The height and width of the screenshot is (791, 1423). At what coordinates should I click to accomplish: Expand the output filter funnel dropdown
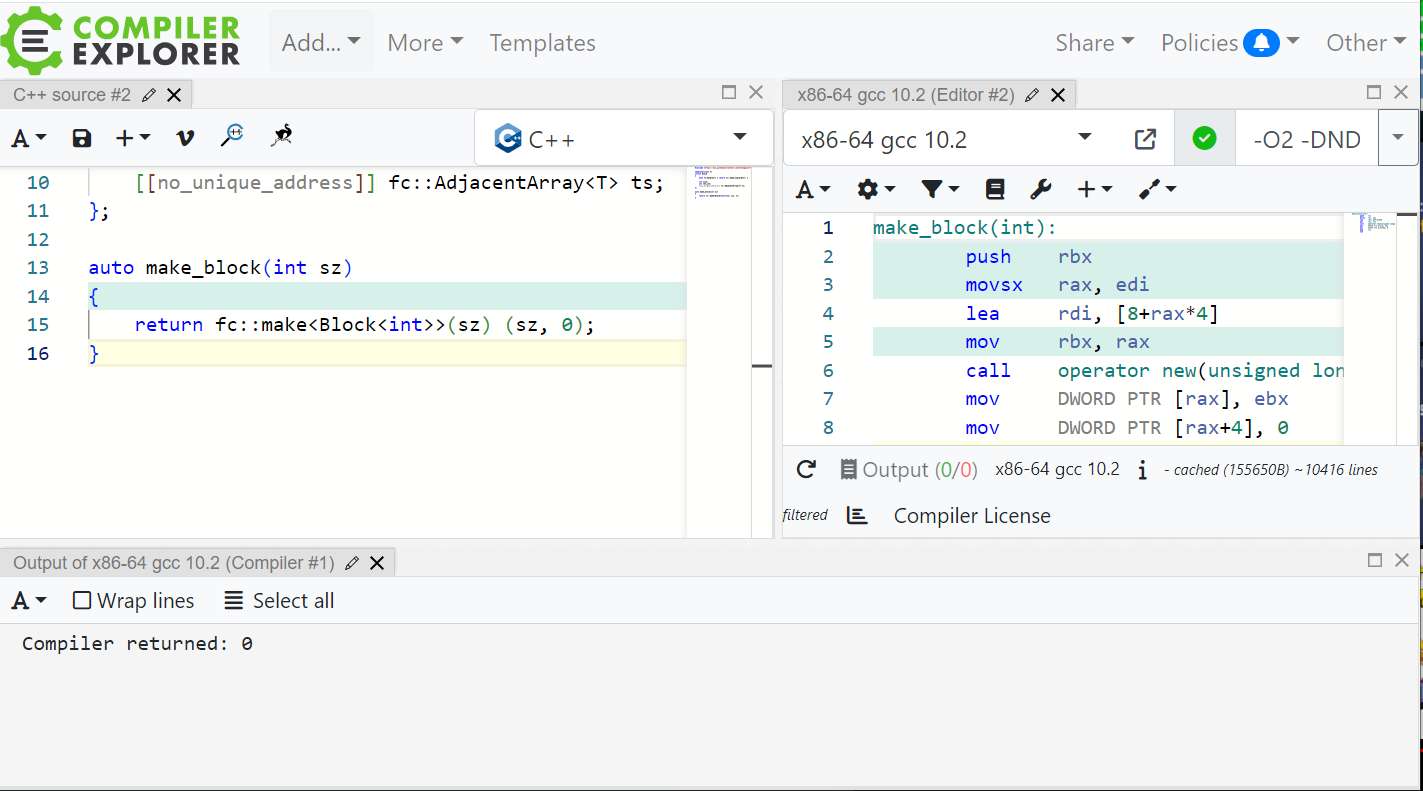[x=939, y=189]
